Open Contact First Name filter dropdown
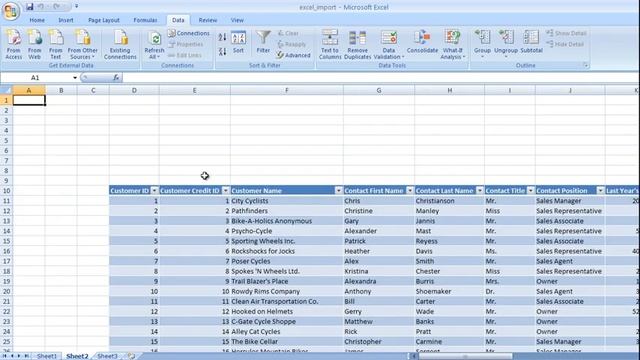The height and width of the screenshot is (360, 640). click(x=410, y=191)
